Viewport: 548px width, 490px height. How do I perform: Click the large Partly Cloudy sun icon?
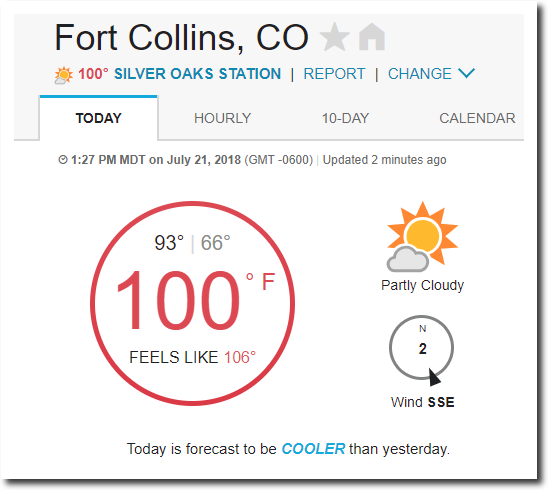tap(422, 237)
